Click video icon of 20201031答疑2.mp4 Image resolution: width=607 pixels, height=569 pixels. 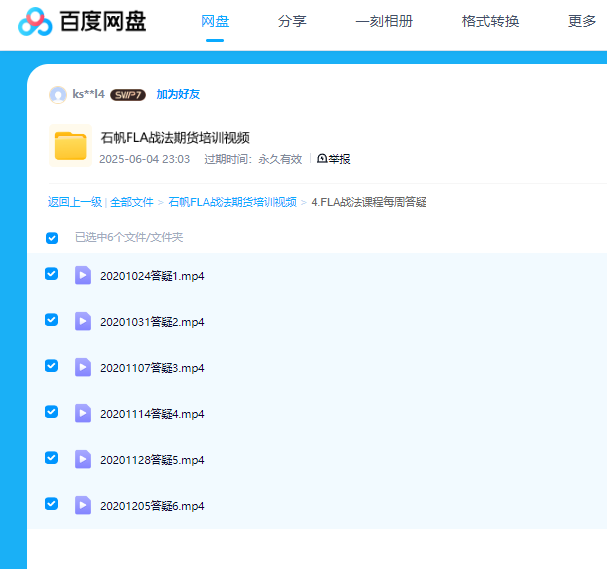(83, 322)
